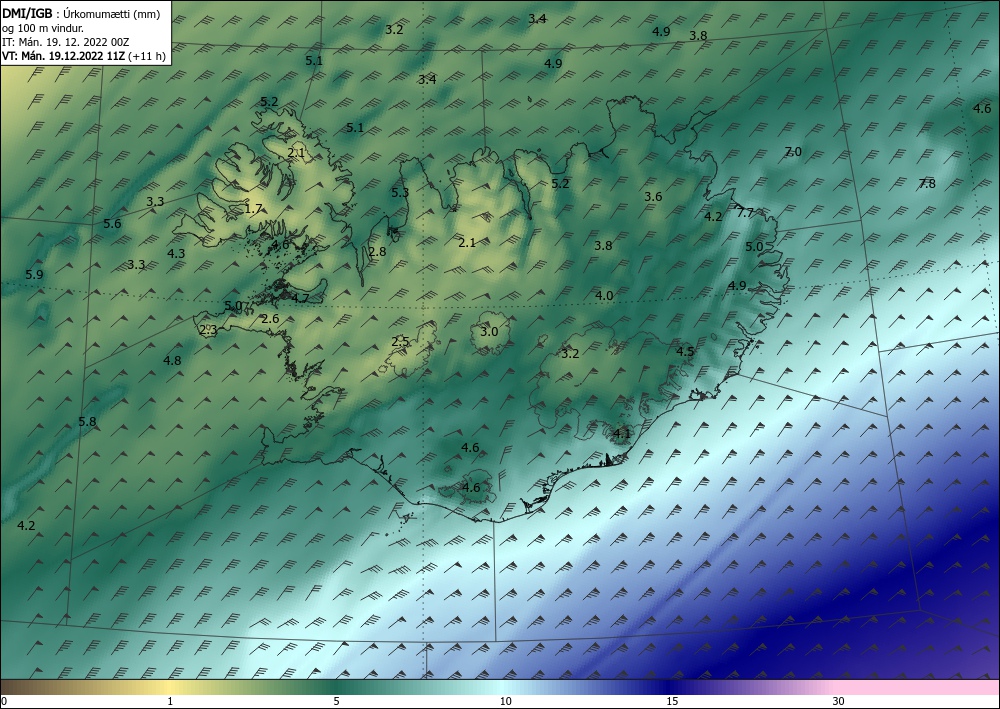This screenshot has height=709, width=1000.
Task: Click the 4.5 value on eastern Vatnajökull
Action: coord(685,351)
